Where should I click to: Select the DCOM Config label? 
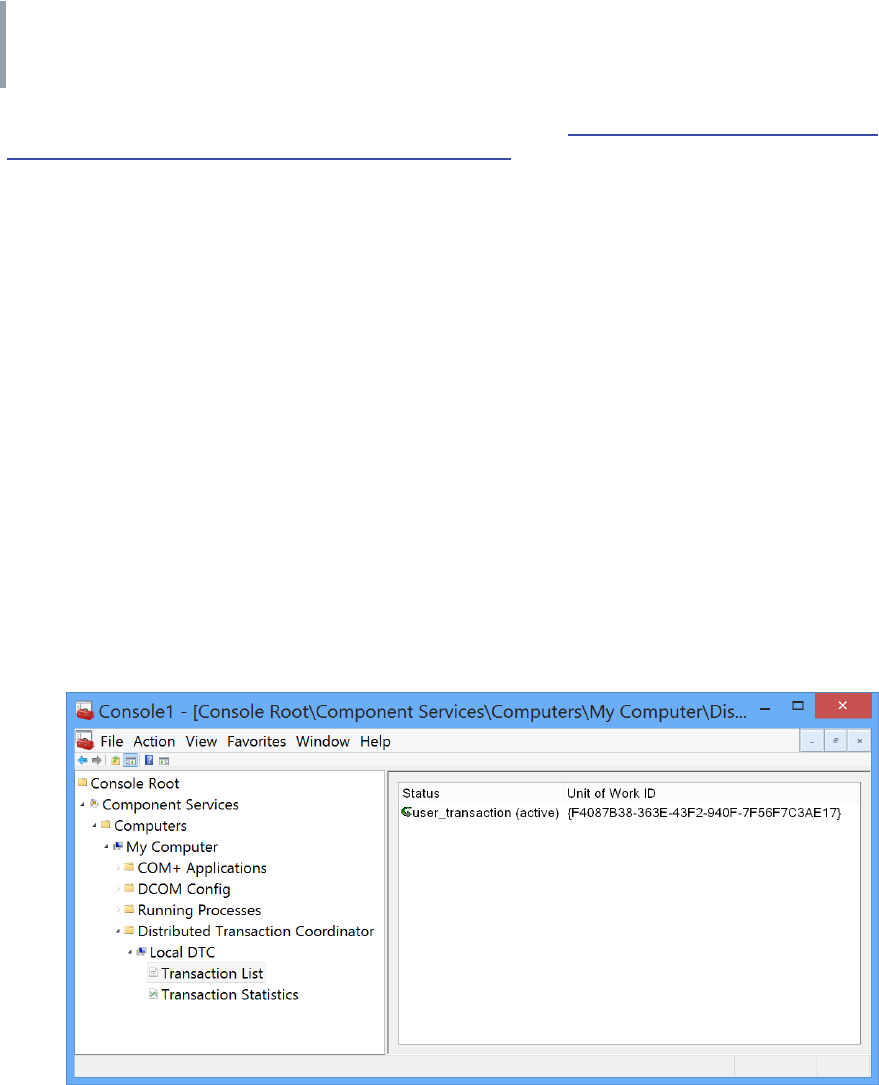point(184,889)
